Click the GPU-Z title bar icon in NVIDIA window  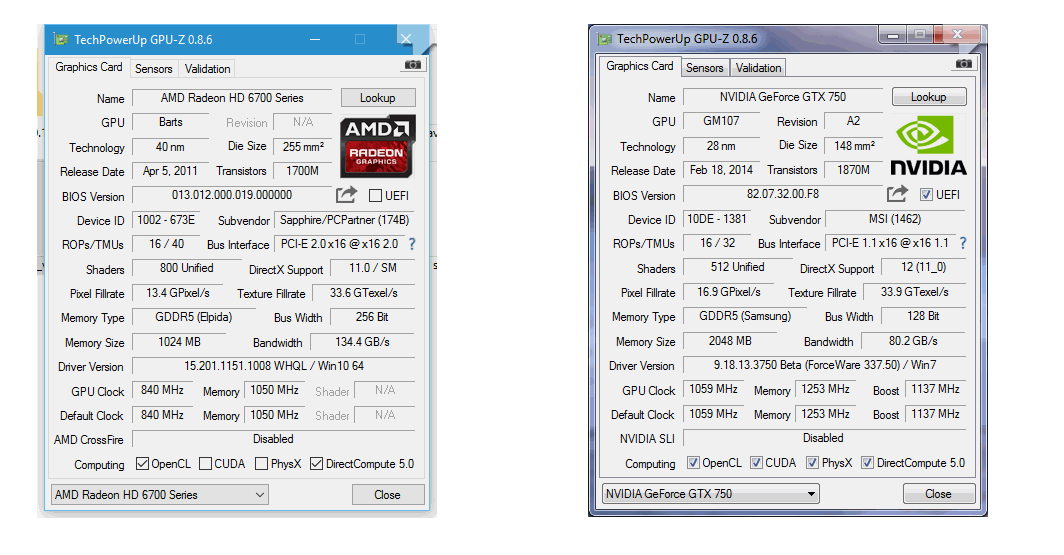coord(604,39)
